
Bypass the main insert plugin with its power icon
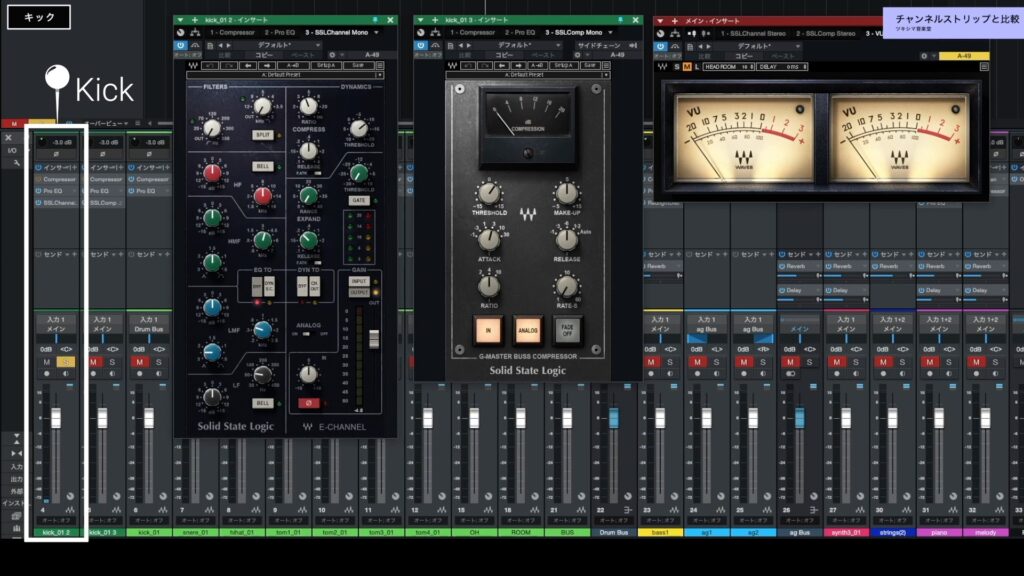pyautogui.click(x=661, y=46)
